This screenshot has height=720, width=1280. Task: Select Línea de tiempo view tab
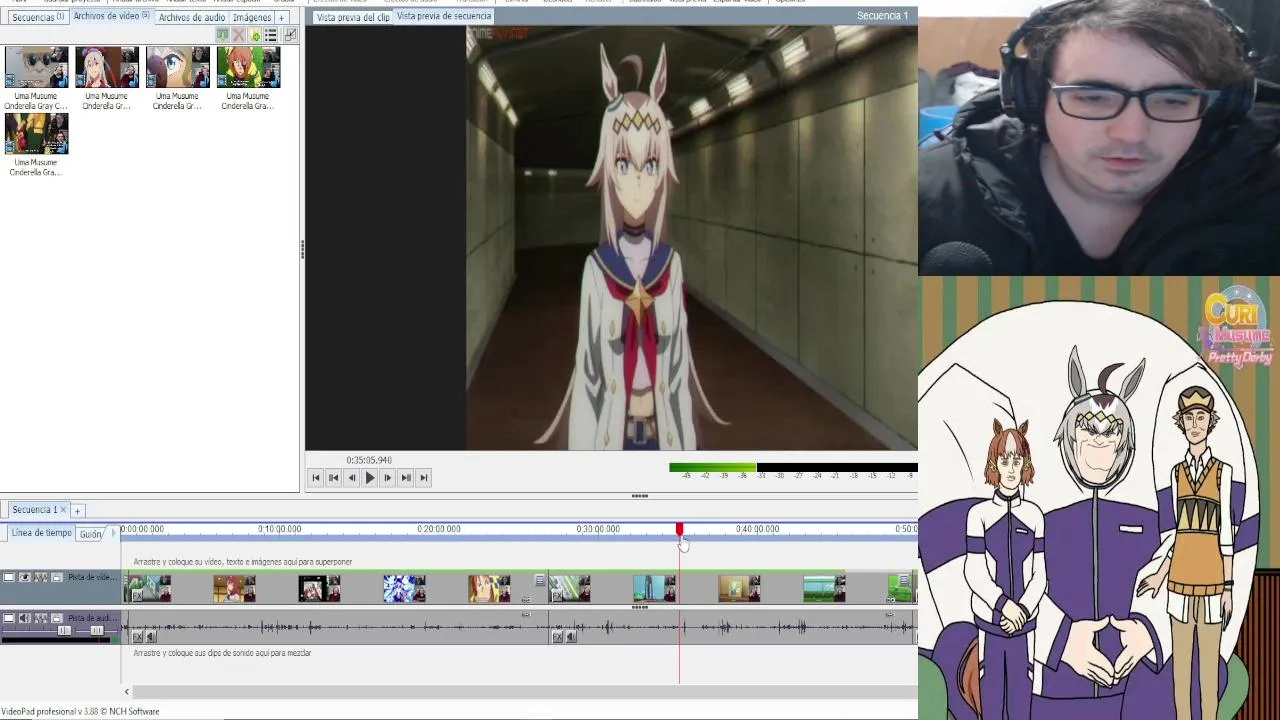[41, 533]
